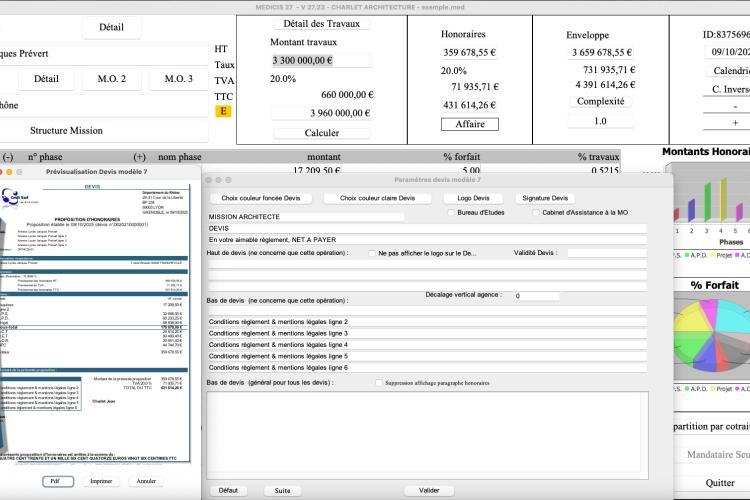Click the DEVIS text field

click(427, 228)
